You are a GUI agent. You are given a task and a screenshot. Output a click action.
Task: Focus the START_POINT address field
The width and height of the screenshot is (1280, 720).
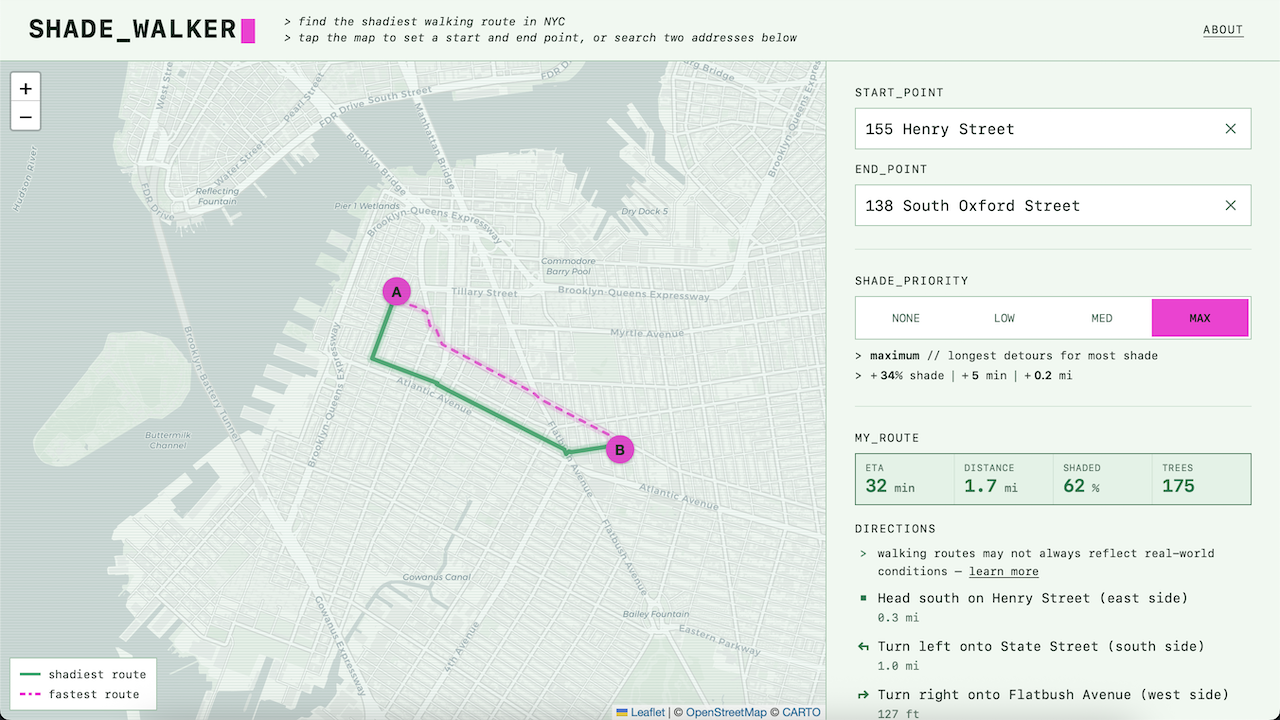pyautogui.click(x=1053, y=129)
